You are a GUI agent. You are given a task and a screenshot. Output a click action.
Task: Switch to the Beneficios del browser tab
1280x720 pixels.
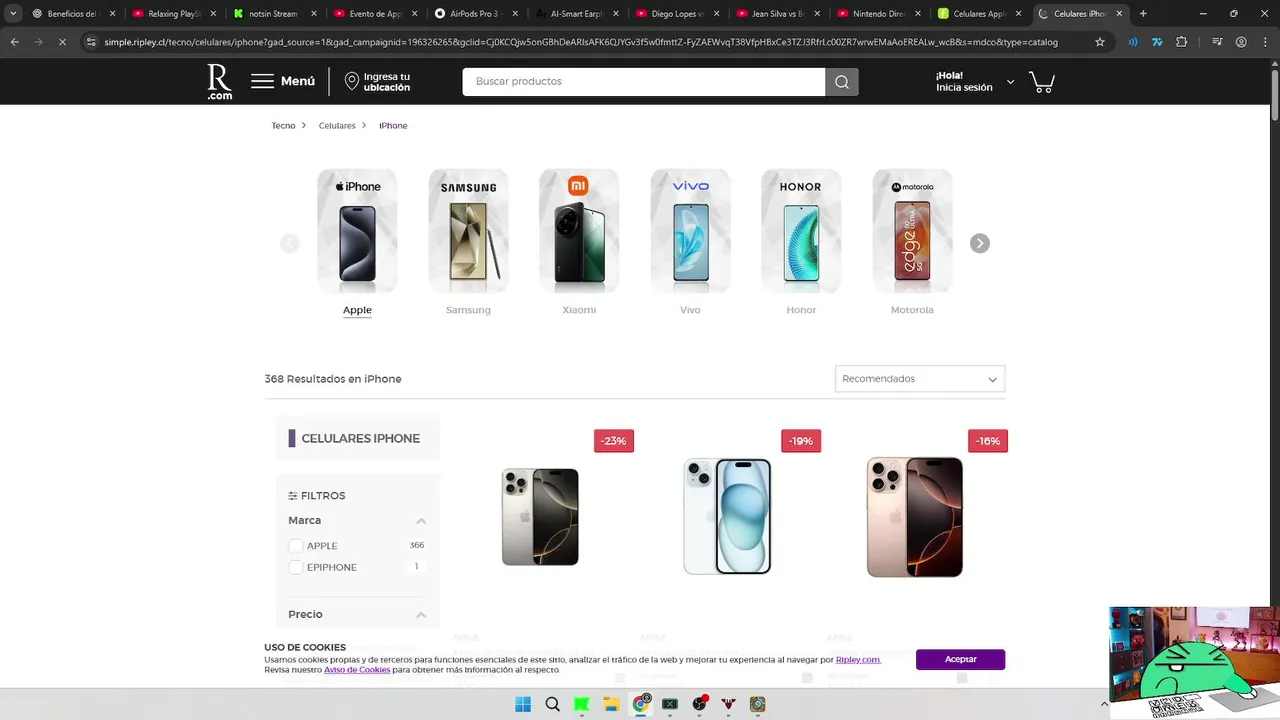coord(72,14)
